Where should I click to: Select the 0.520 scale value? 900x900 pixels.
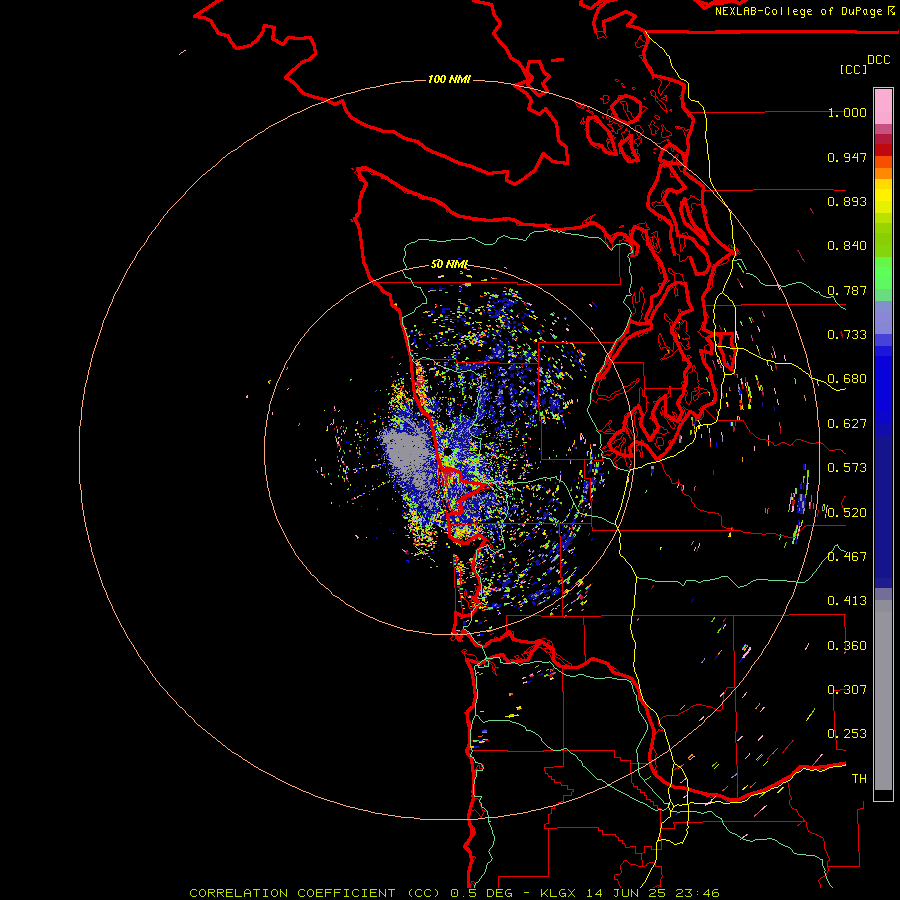point(847,513)
